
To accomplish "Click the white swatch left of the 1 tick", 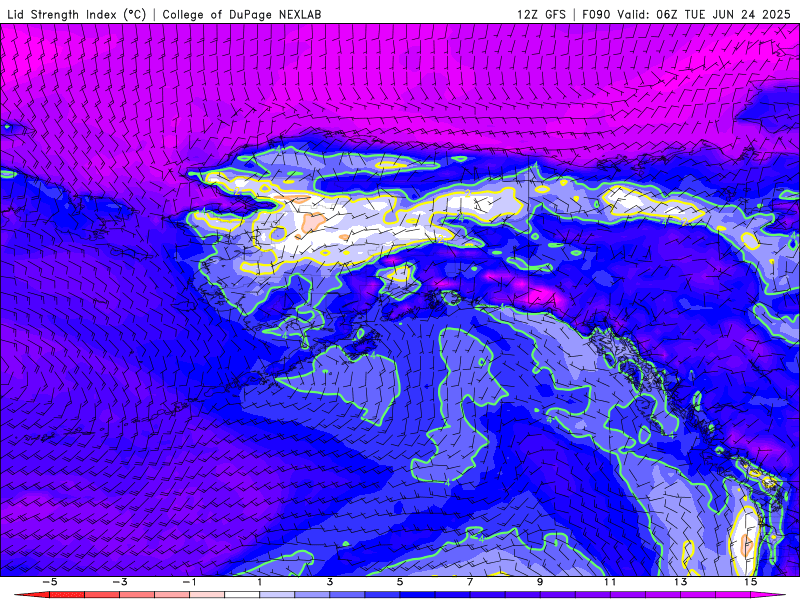I will click(x=242, y=595).
